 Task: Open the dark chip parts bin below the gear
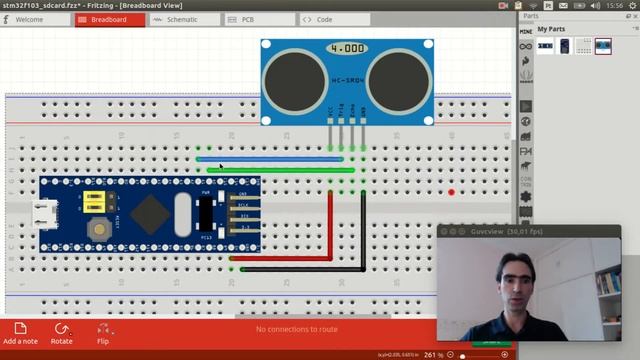click(526, 211)
